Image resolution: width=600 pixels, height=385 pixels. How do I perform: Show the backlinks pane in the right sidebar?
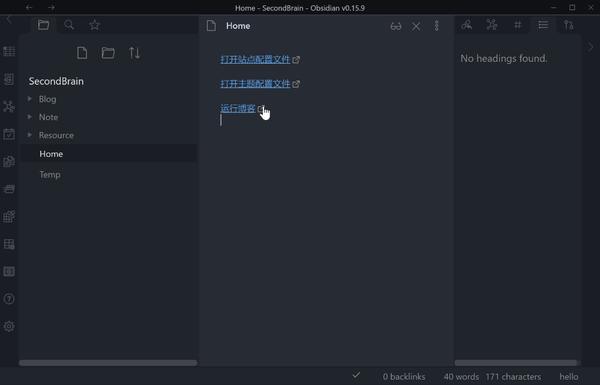pos(466,25)
